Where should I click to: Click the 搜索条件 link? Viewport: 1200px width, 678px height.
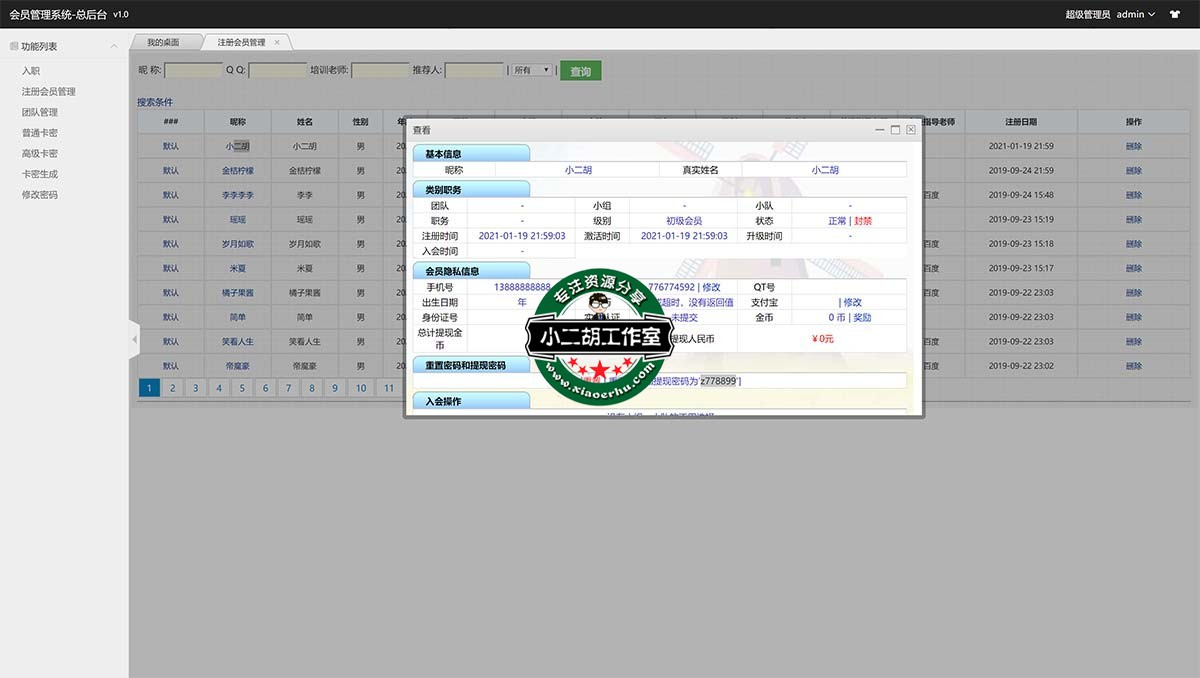[x=156, y=101]
